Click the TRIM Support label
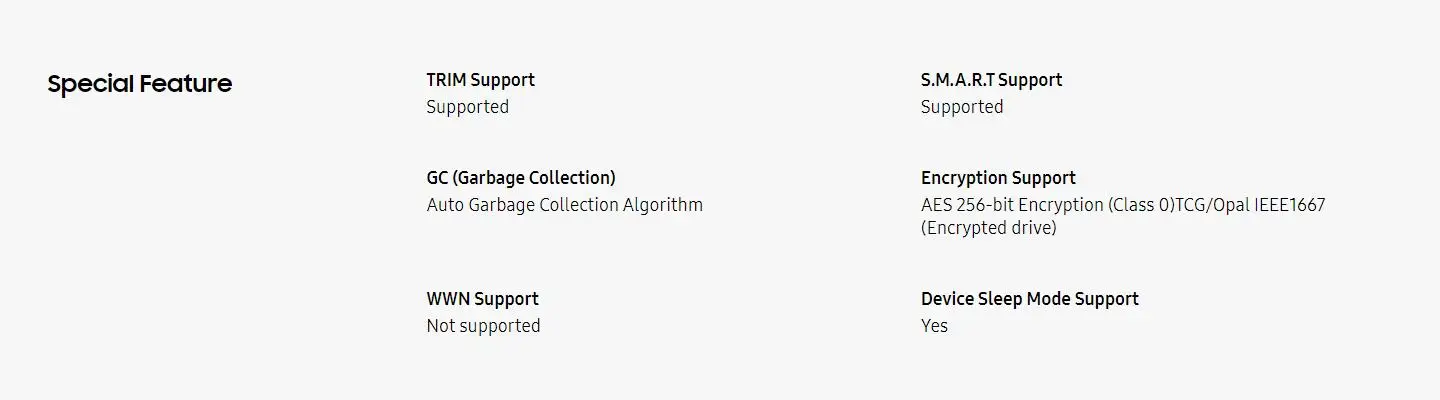This screenshot has width=1440, height=400. (x=480, y=80)
